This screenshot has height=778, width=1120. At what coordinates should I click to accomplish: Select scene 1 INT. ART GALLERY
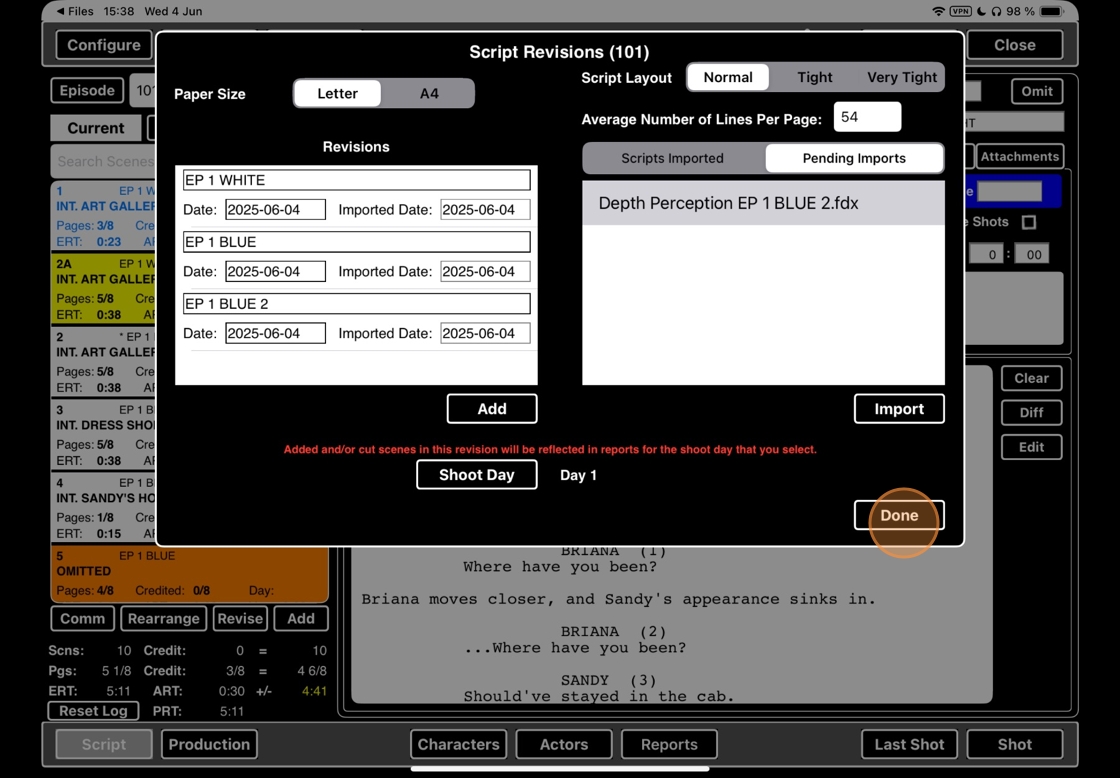pos(104,216)
